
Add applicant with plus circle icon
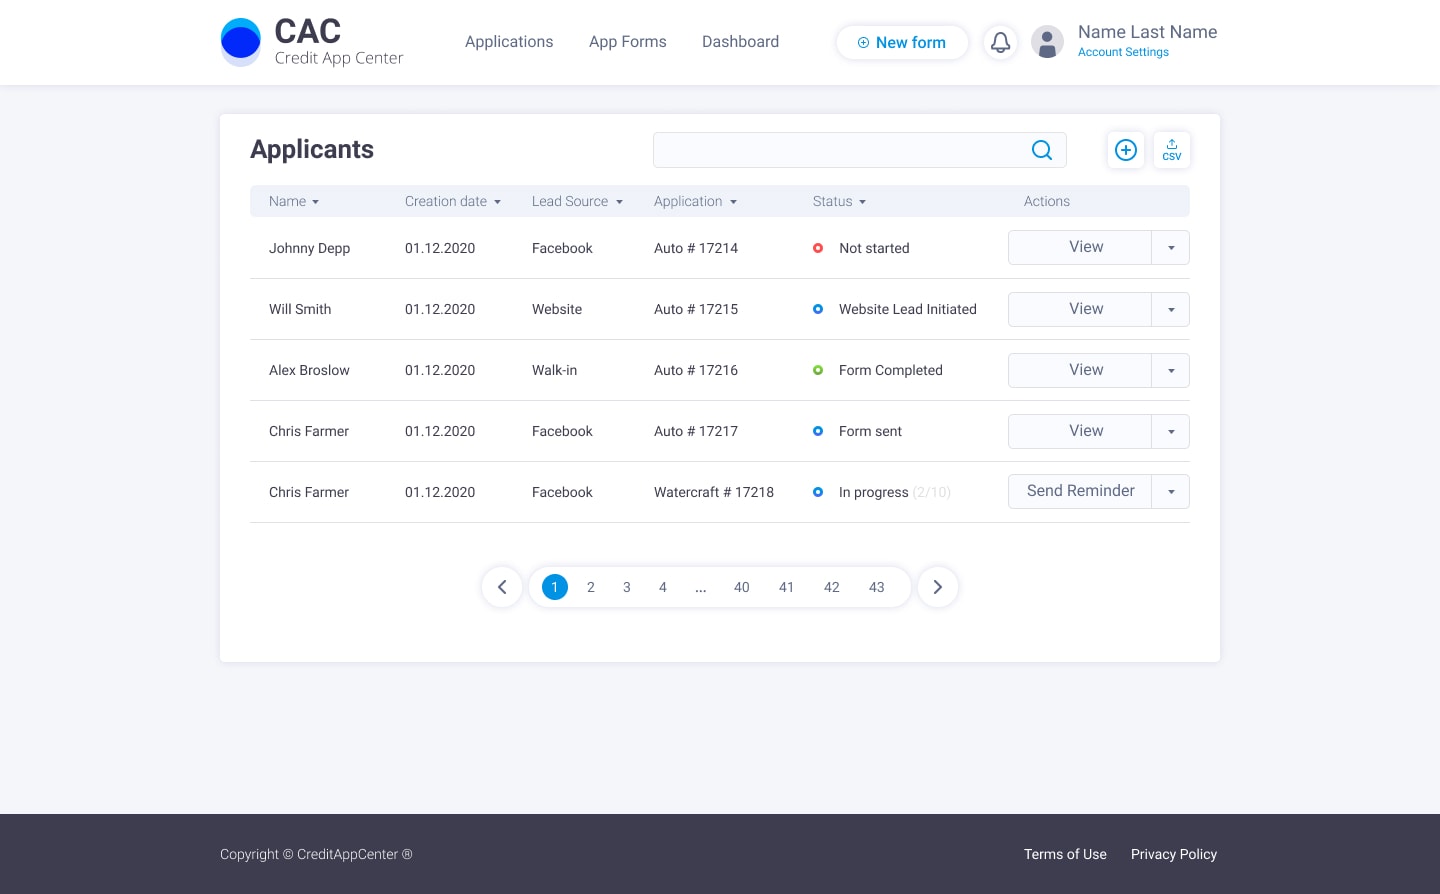point(1126,150)
